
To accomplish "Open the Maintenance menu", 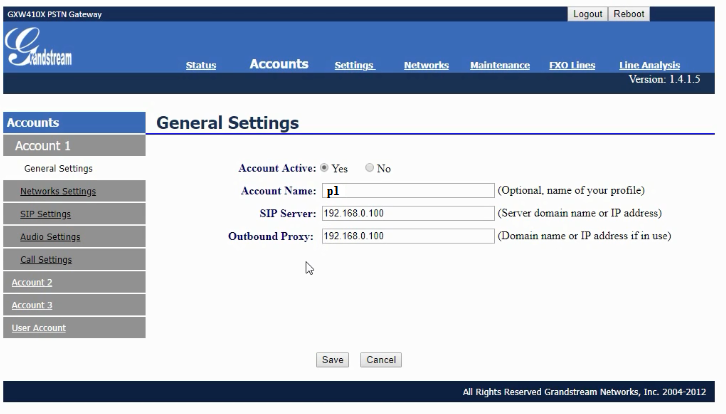I will pos(500,66).
